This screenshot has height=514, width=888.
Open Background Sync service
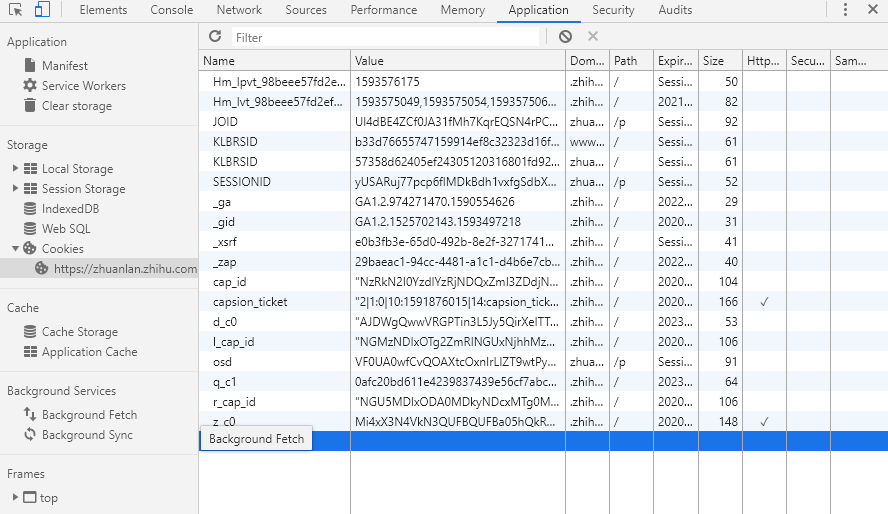(x=87, y=435)
